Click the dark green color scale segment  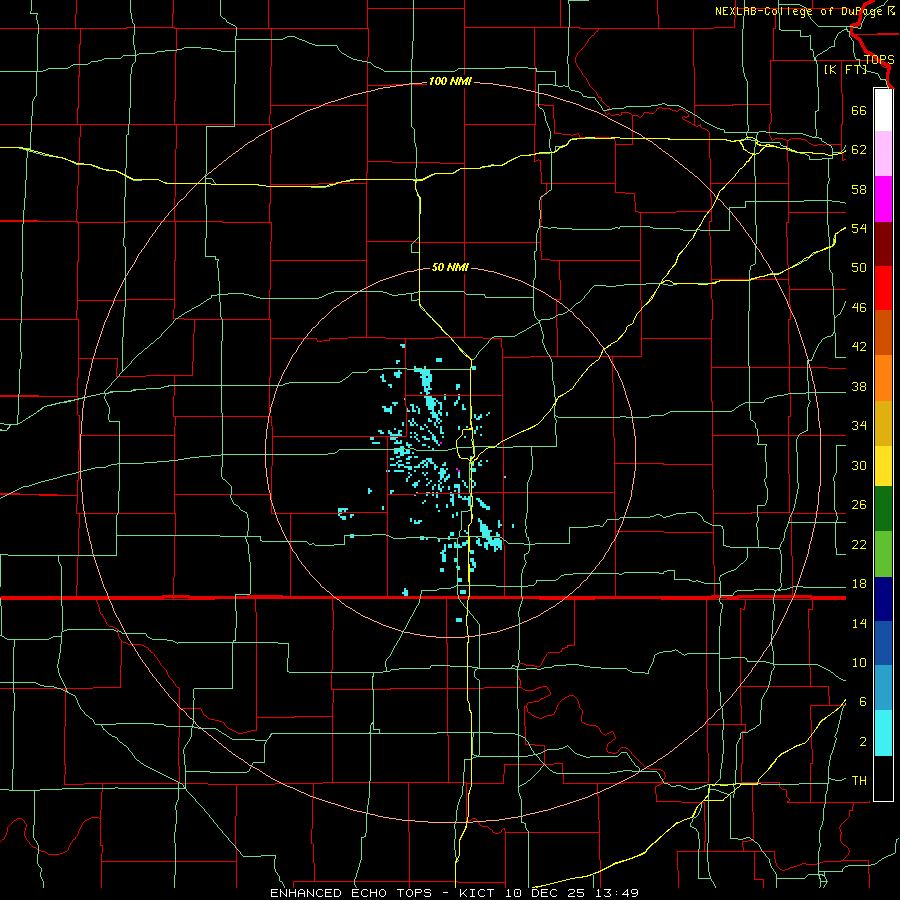click(883, 509)
